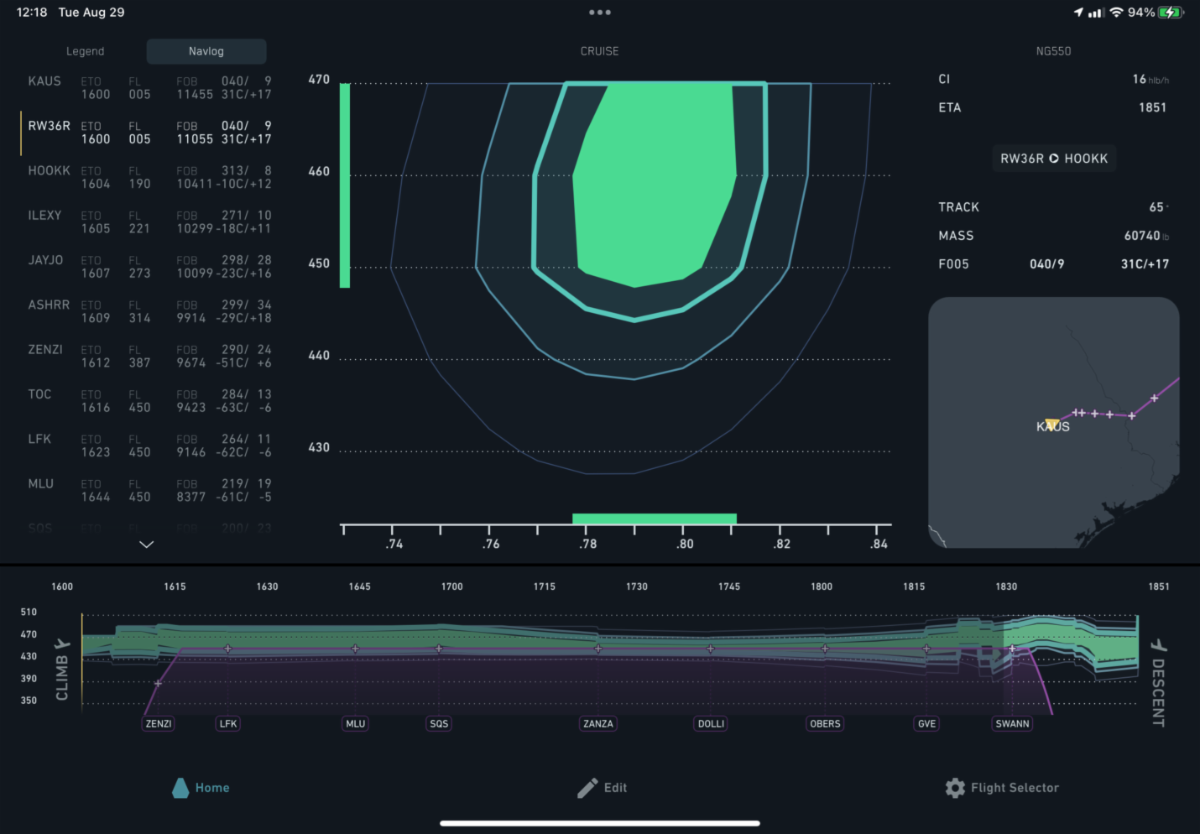
Task: Tap the ZENZI label on timeline
Action: 158,723
